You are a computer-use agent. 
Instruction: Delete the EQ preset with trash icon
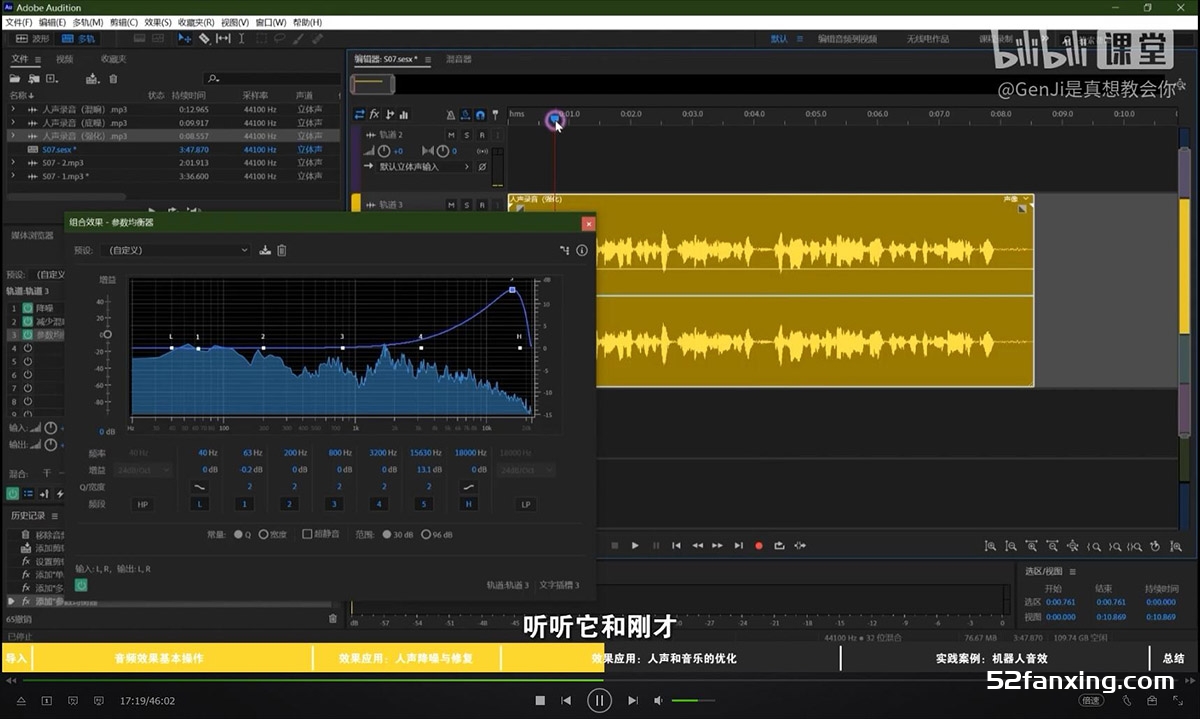281,250
